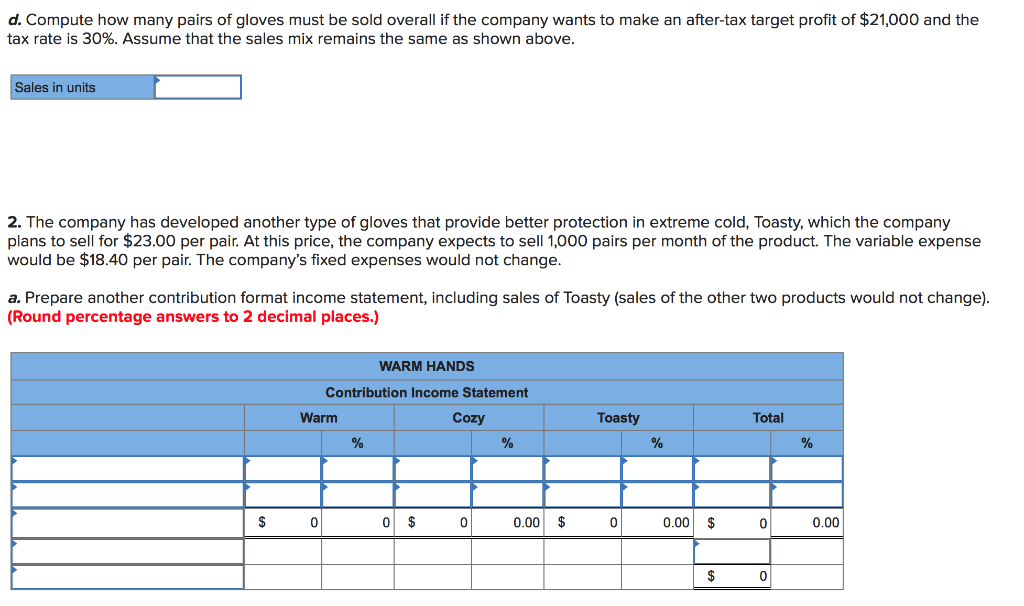Click the Warm column header

coord(318,417)
